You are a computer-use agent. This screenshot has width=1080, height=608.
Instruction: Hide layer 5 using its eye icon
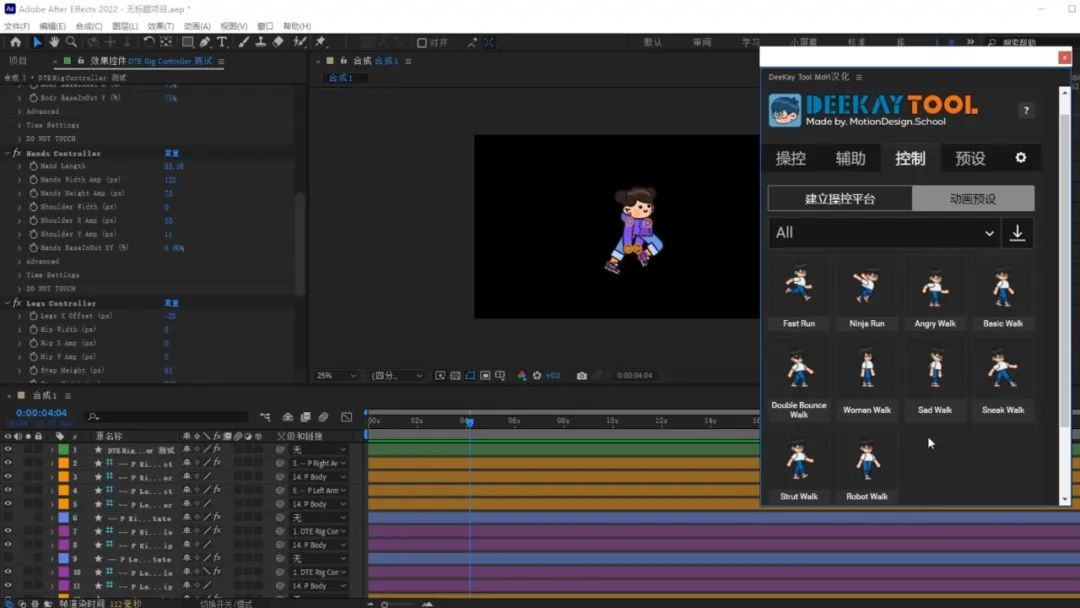[8, 504]
